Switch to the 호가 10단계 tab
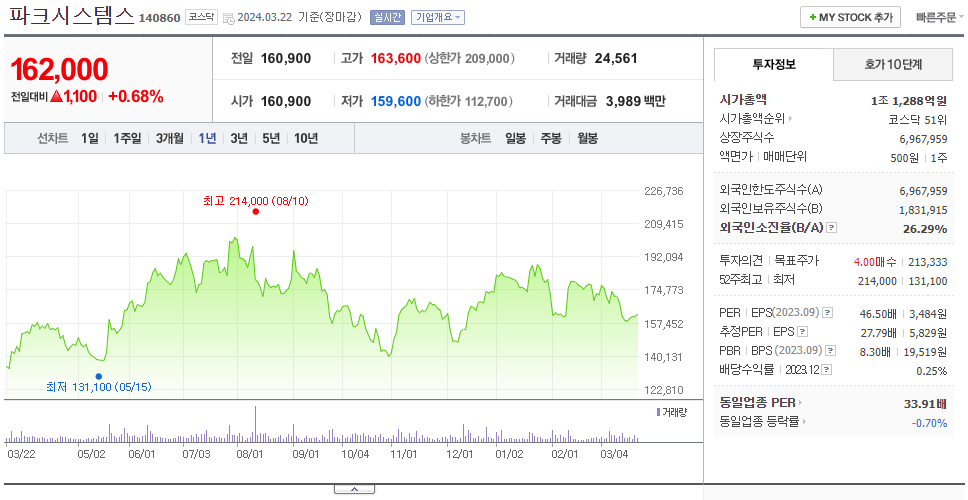Viewport: 968px width, 500px height. pyautogui.click(x=893, y=64)
